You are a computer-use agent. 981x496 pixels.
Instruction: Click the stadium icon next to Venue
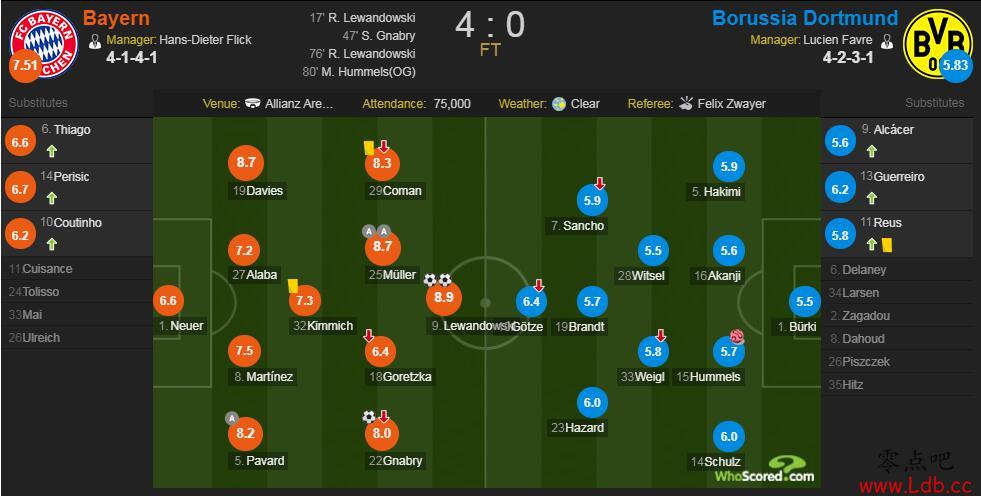[253, 104]
